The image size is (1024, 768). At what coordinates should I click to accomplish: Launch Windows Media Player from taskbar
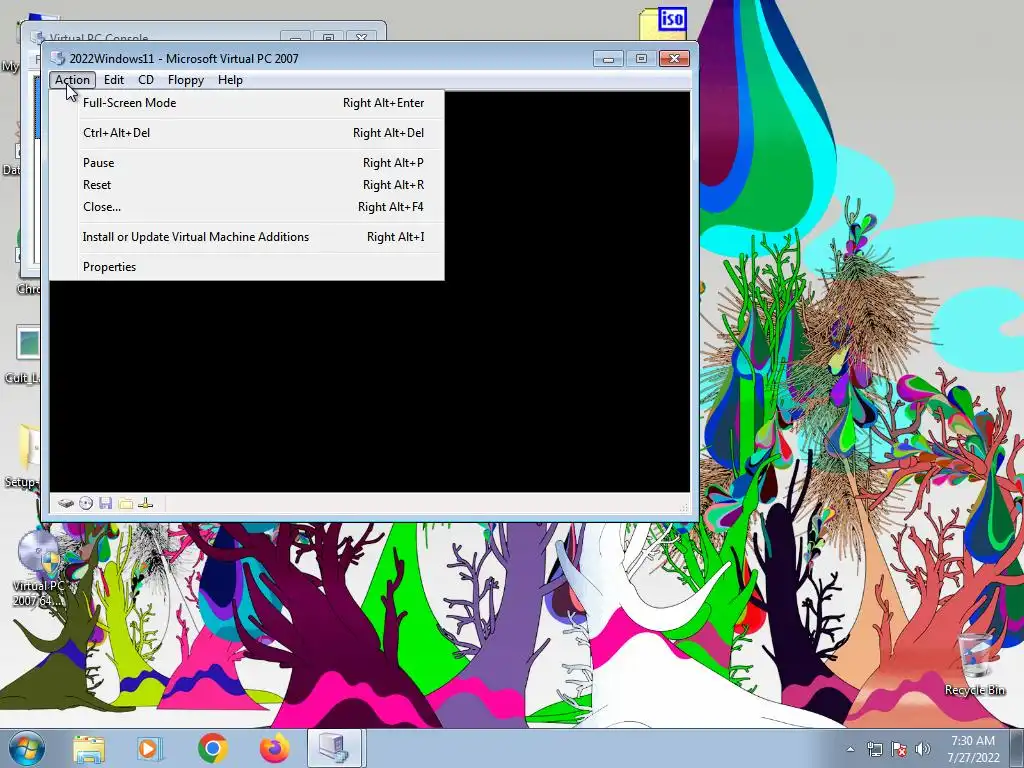pos(149,749)
